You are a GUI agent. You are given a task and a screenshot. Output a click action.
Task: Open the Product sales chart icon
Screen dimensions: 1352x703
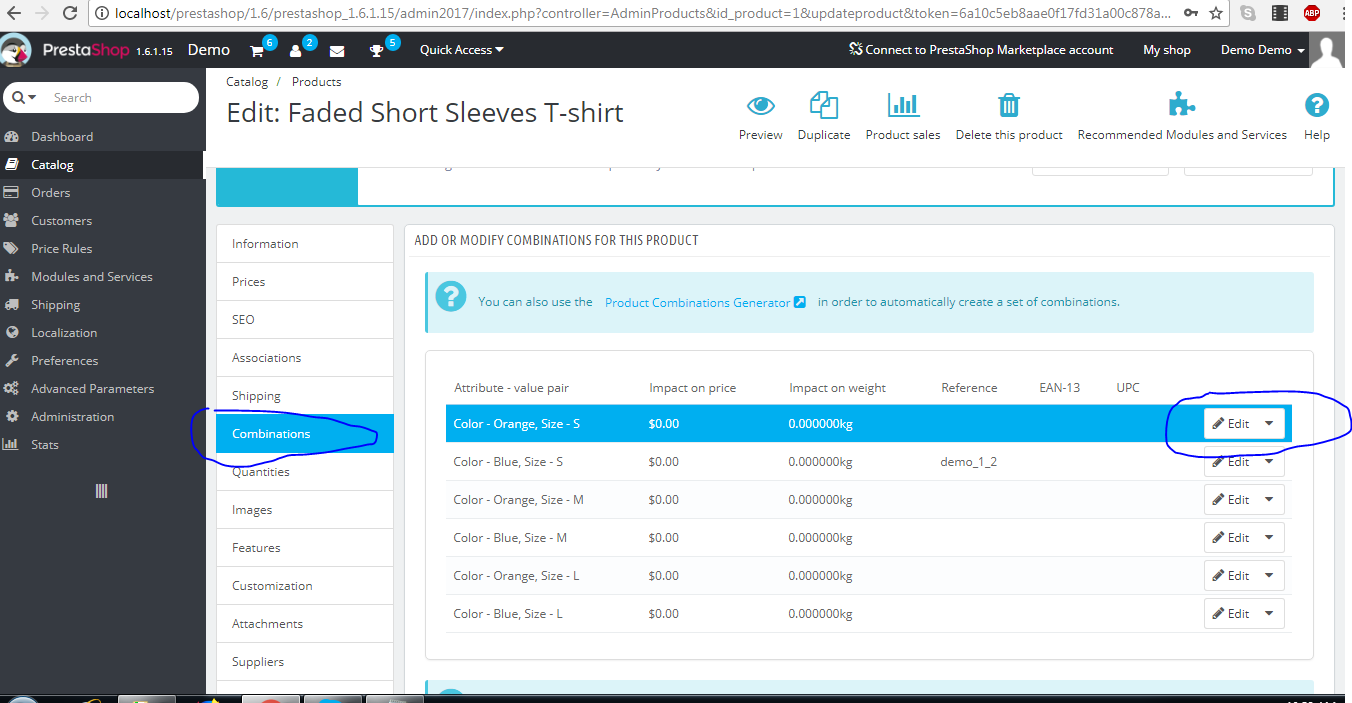coord(903,105)
